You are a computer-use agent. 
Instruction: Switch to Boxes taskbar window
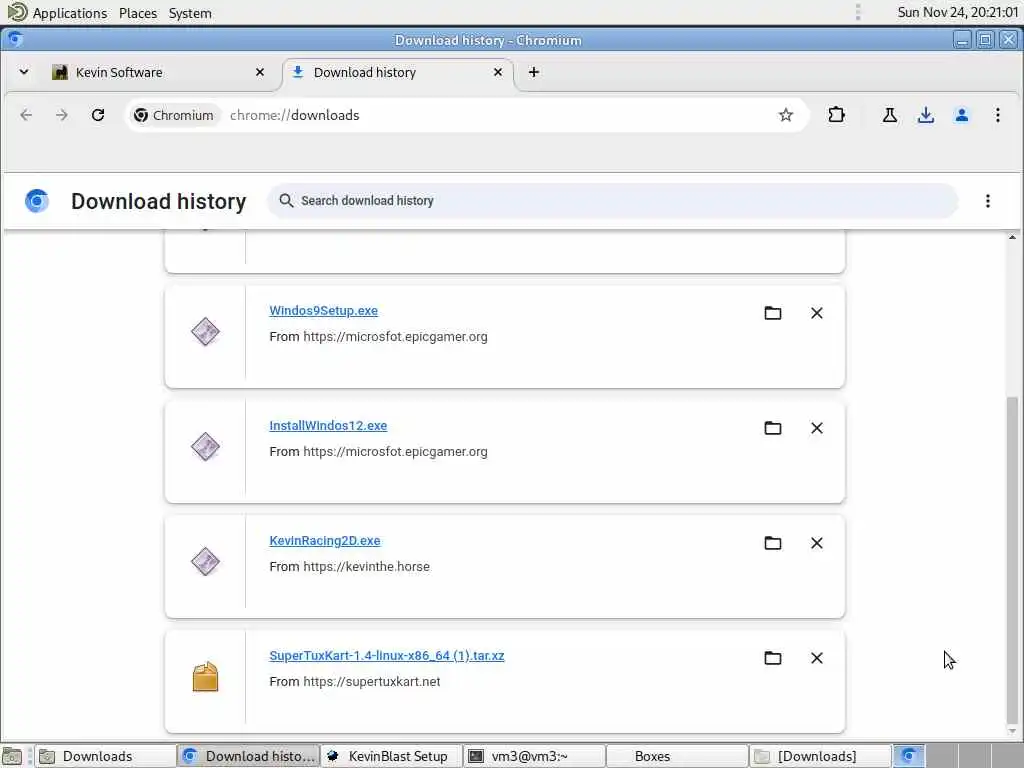point(677,756)
